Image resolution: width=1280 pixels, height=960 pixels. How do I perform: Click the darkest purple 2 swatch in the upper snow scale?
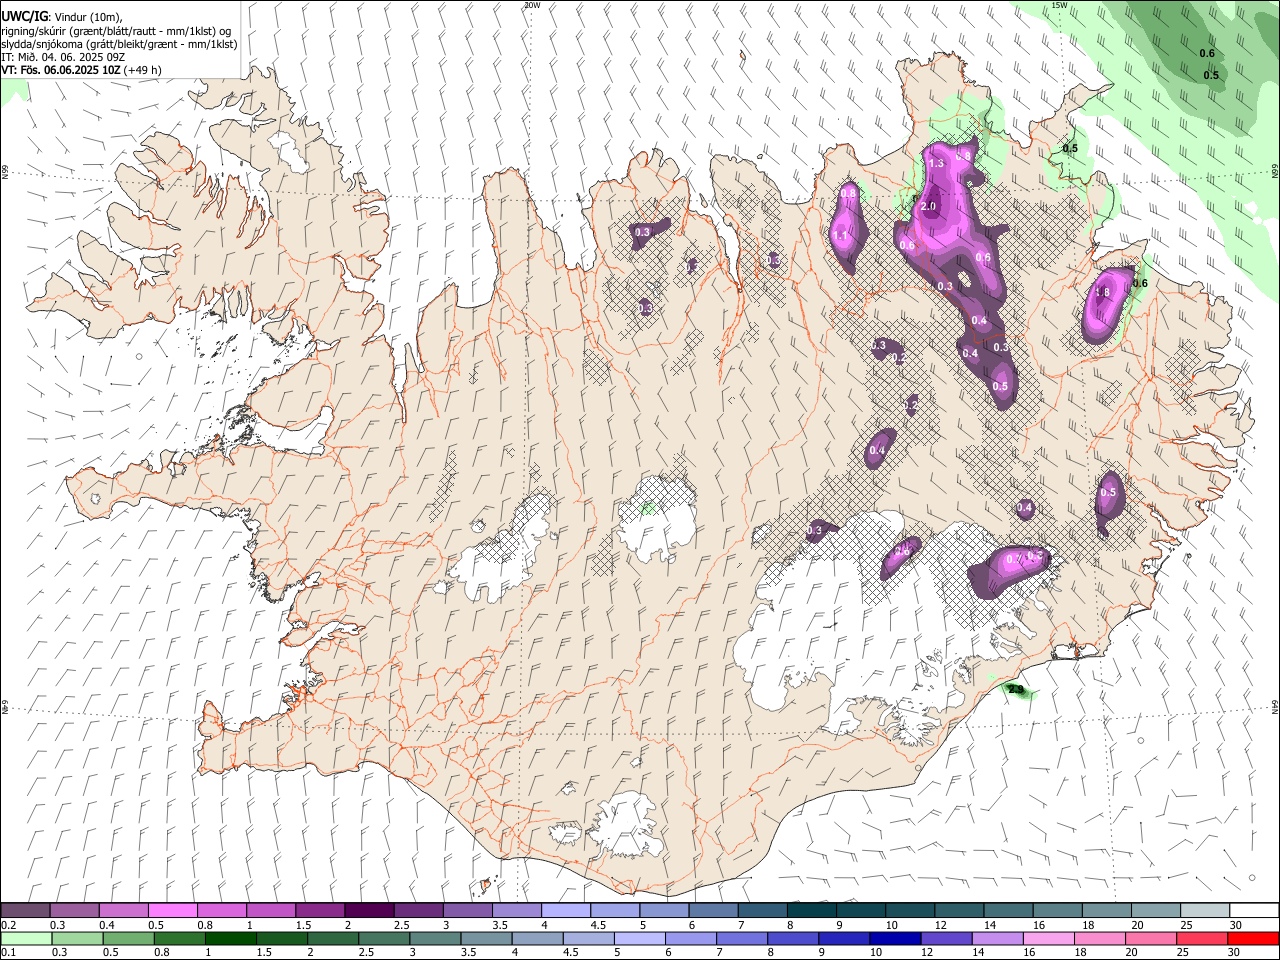(x=368, y=911)
